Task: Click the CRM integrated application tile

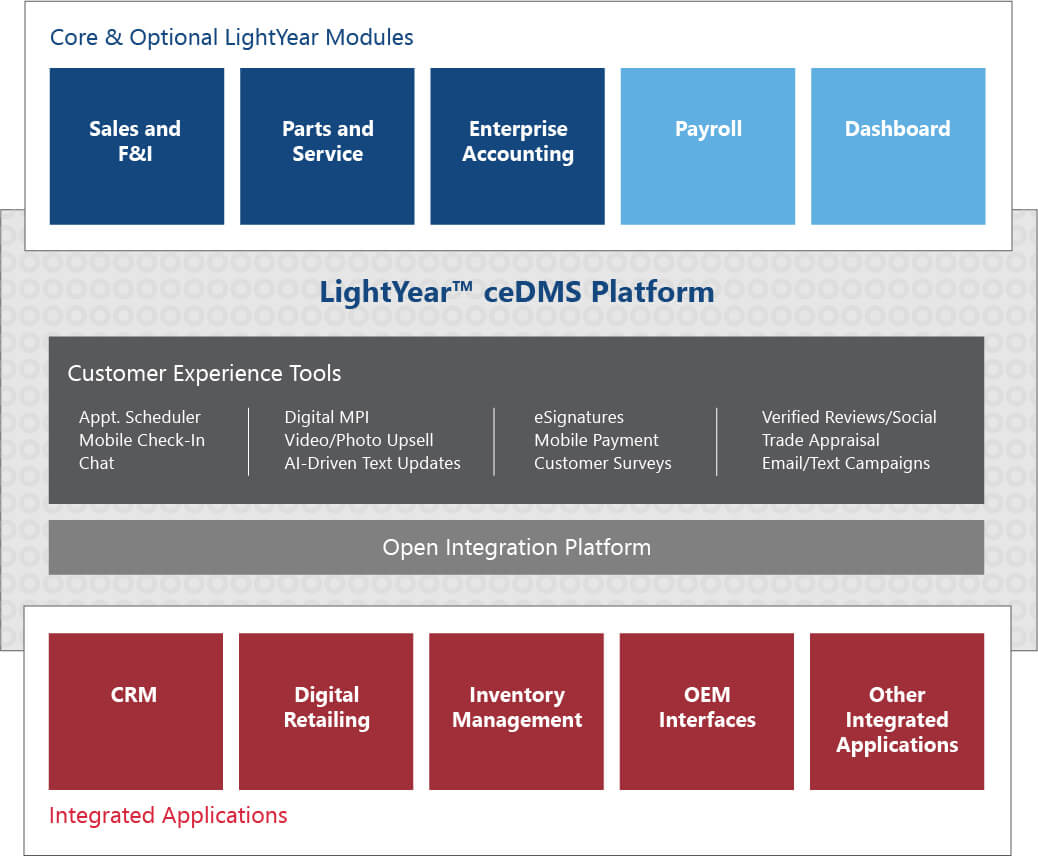Action: point(136,711)
